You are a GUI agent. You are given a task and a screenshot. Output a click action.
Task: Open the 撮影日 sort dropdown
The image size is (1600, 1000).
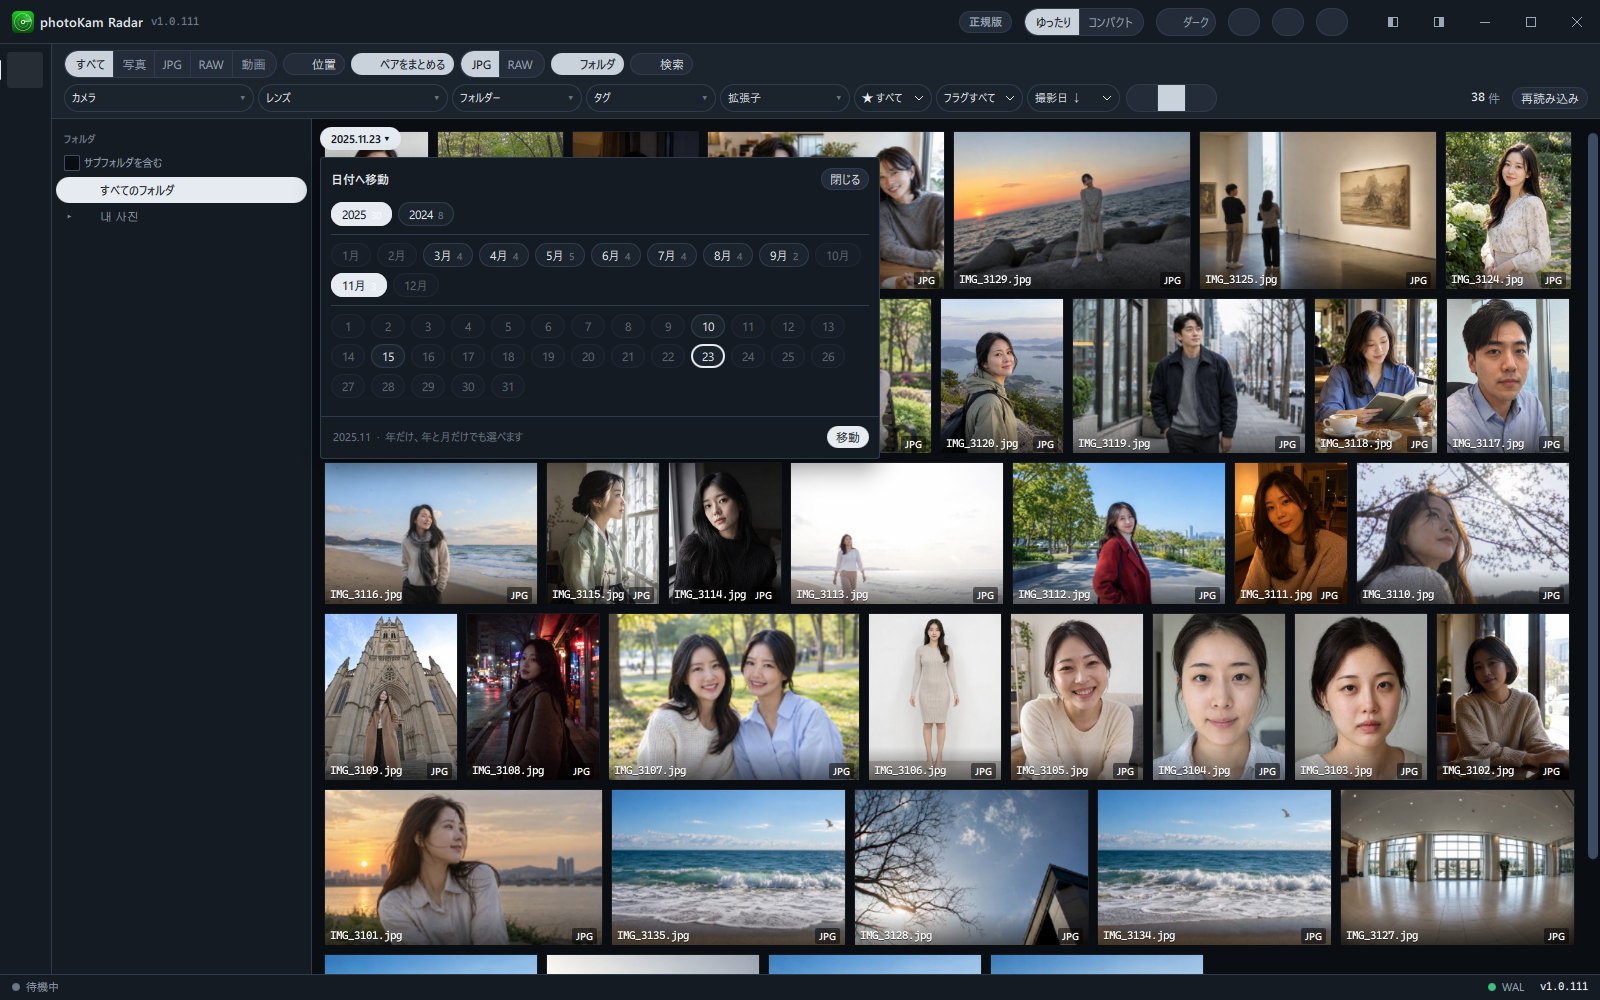[x=1072, y=98]
